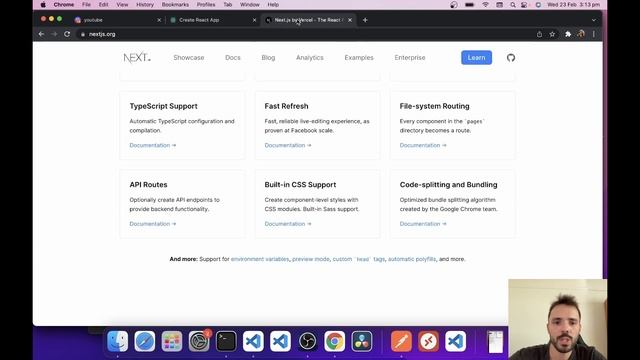Open Documentation link under Built-in CSS Support
This screenshot has height=360, width=640.
(x=288, y=224)
